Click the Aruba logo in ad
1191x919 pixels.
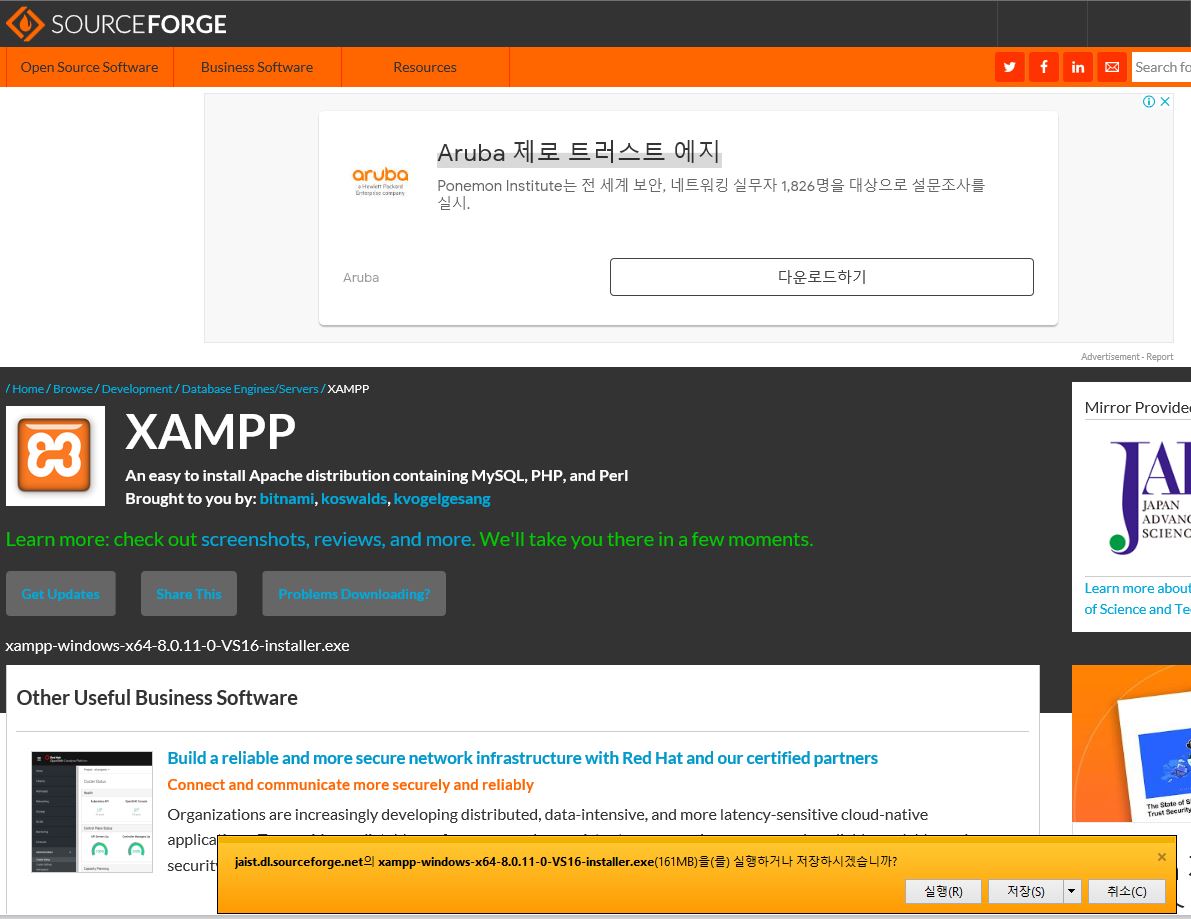tap(380, 182)
